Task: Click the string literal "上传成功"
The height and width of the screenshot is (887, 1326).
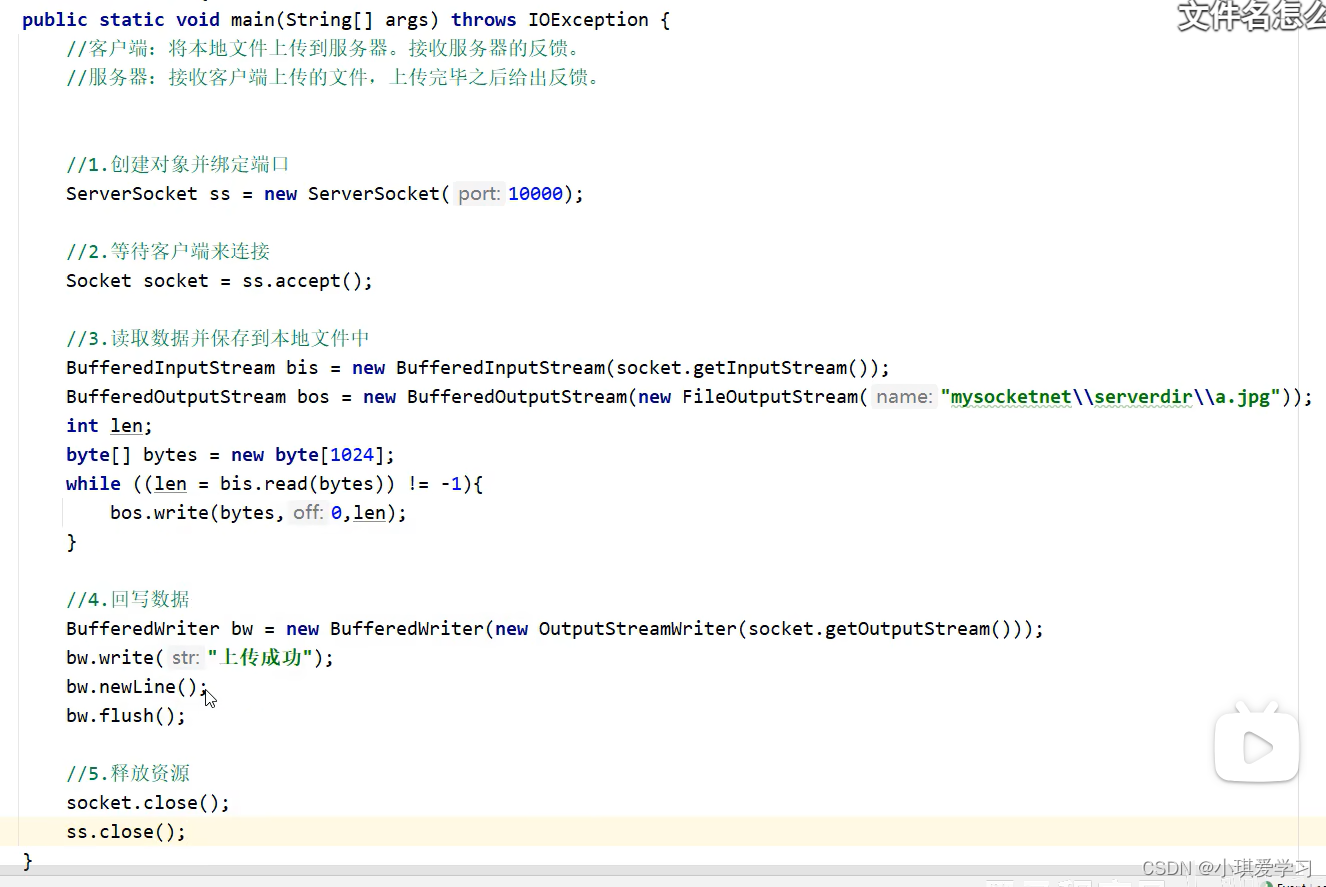Action: tap(261, 657)
